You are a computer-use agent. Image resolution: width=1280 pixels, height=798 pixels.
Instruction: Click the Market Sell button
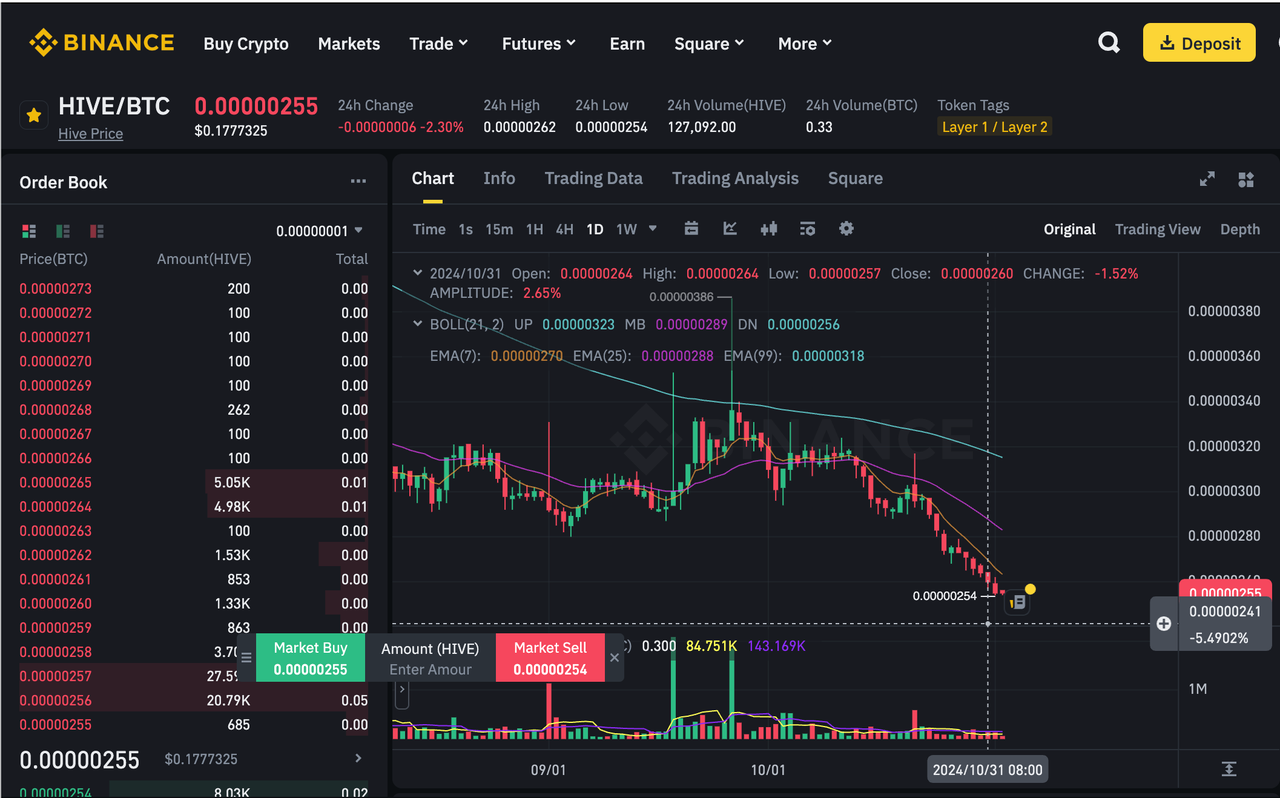click(550, 658)
